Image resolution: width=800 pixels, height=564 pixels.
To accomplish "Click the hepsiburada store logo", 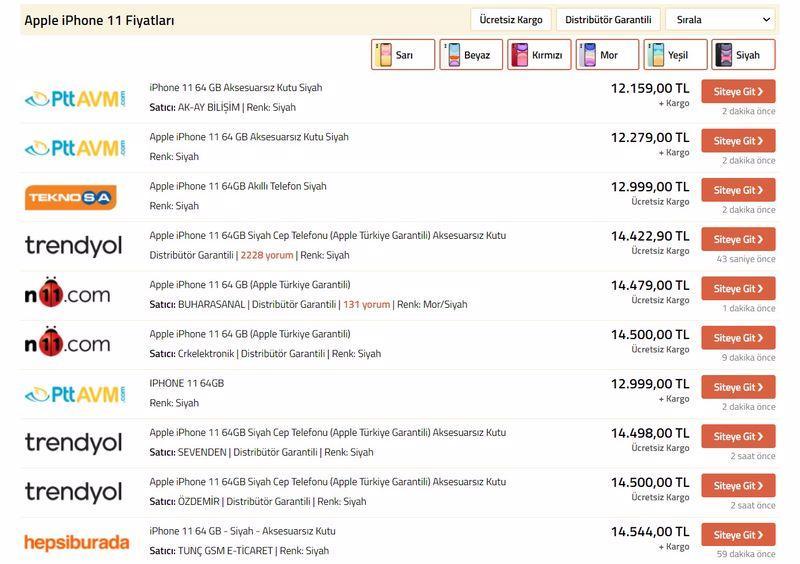I will click(77, 542).
